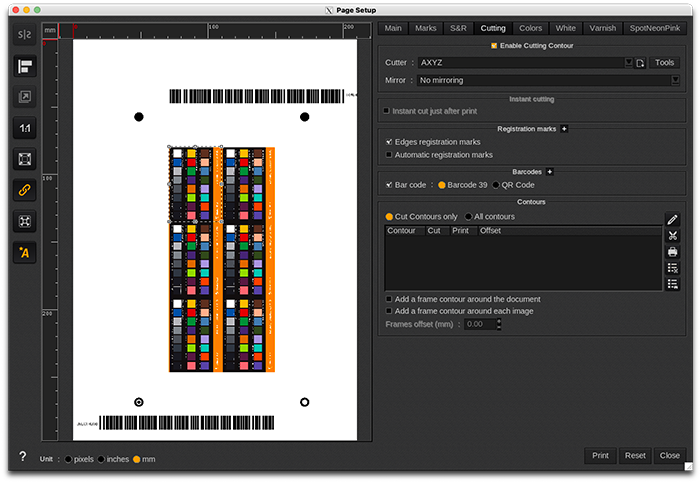This screenshot has width=700, height=482.
Task: Click the 1:1 actual size icon
Action: coord(25,128)
